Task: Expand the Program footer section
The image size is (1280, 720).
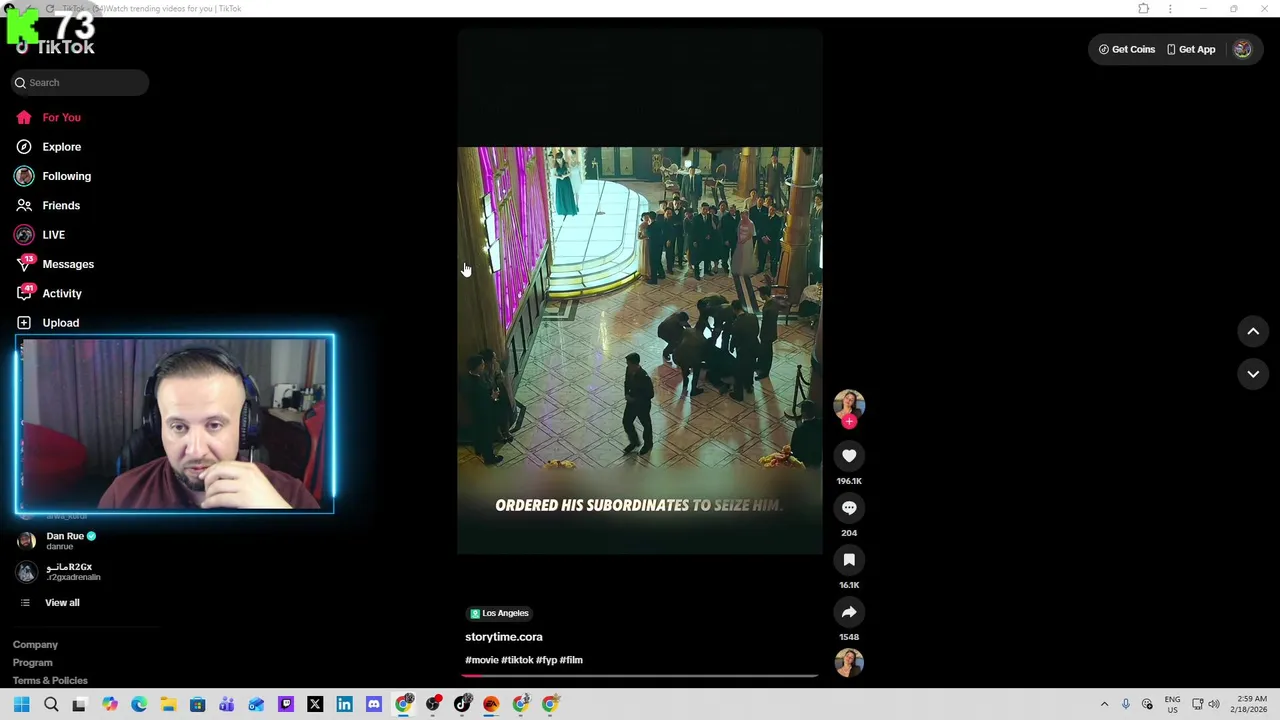Action: click(33, 663)
